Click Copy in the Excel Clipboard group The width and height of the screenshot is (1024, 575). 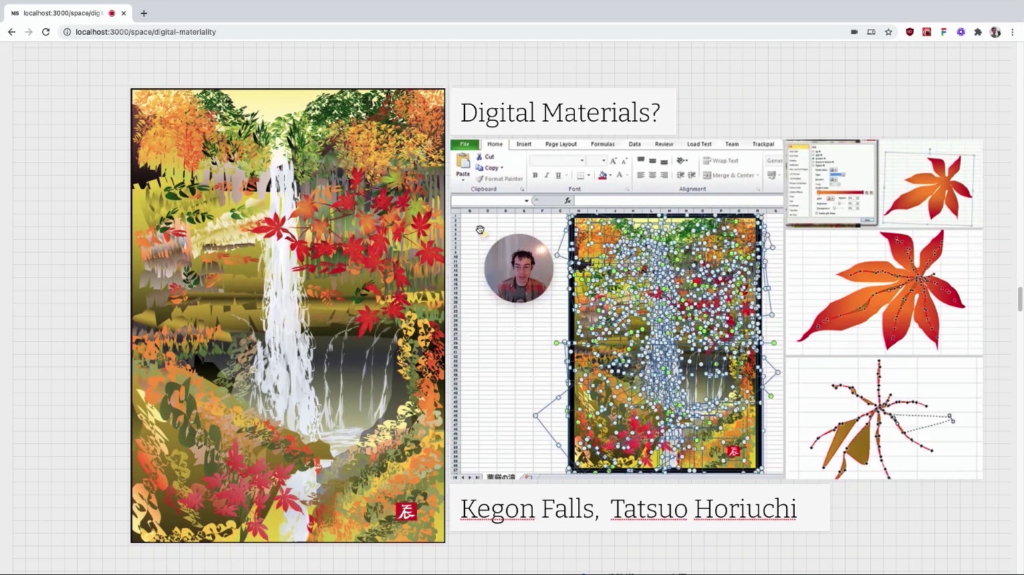click(489, 168)
